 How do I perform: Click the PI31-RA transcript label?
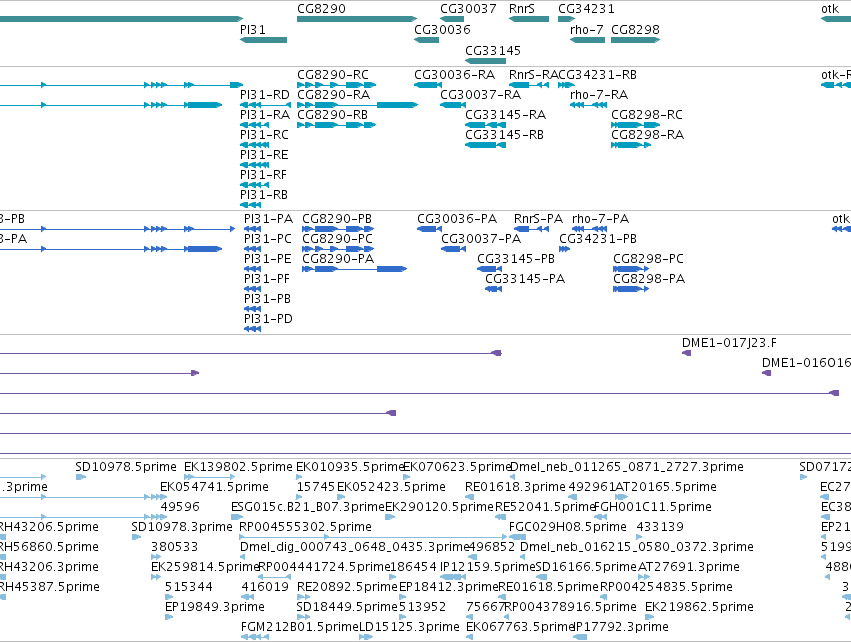point(265,115)
